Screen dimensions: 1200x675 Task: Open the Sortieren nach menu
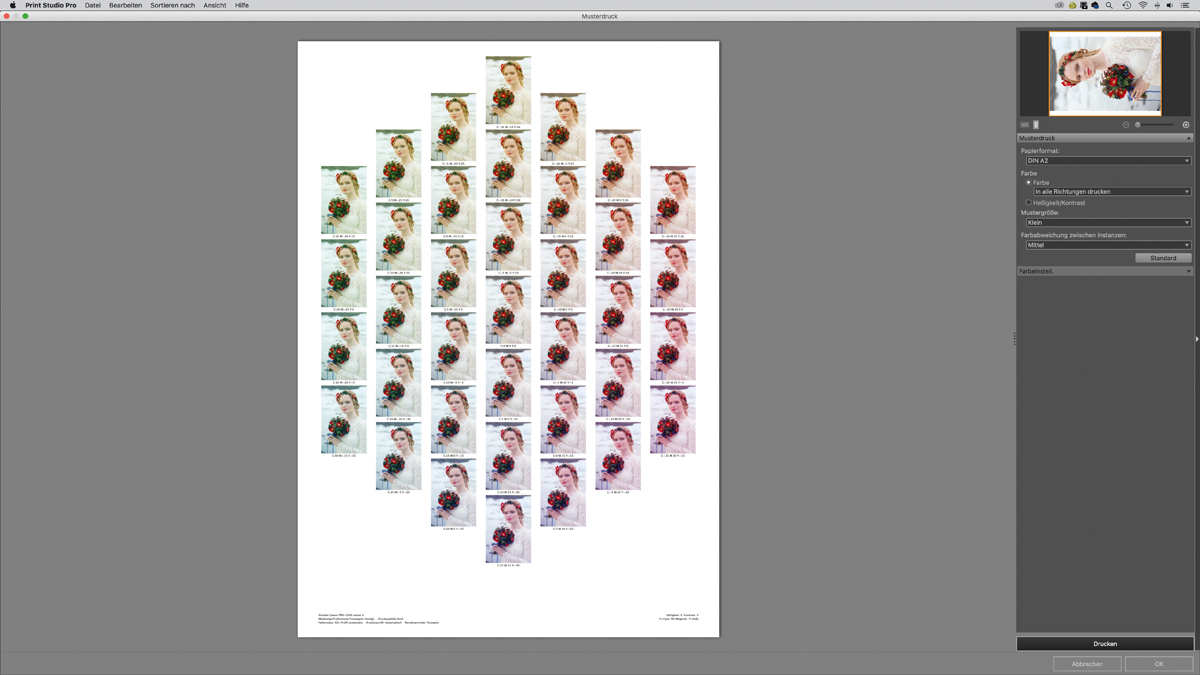click(x=172, y=5)
